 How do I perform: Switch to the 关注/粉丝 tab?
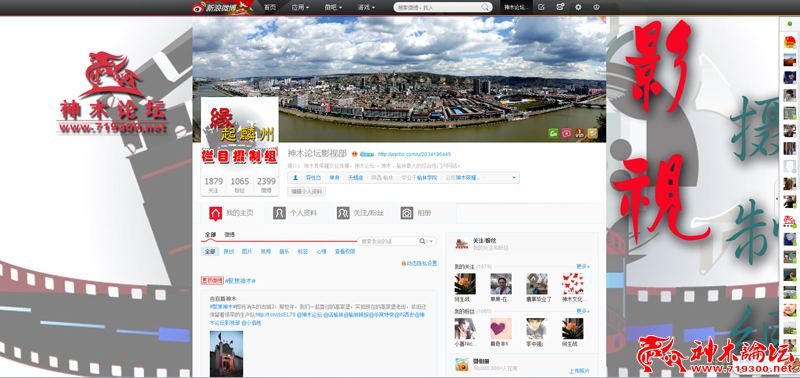[x=361, y=213]
